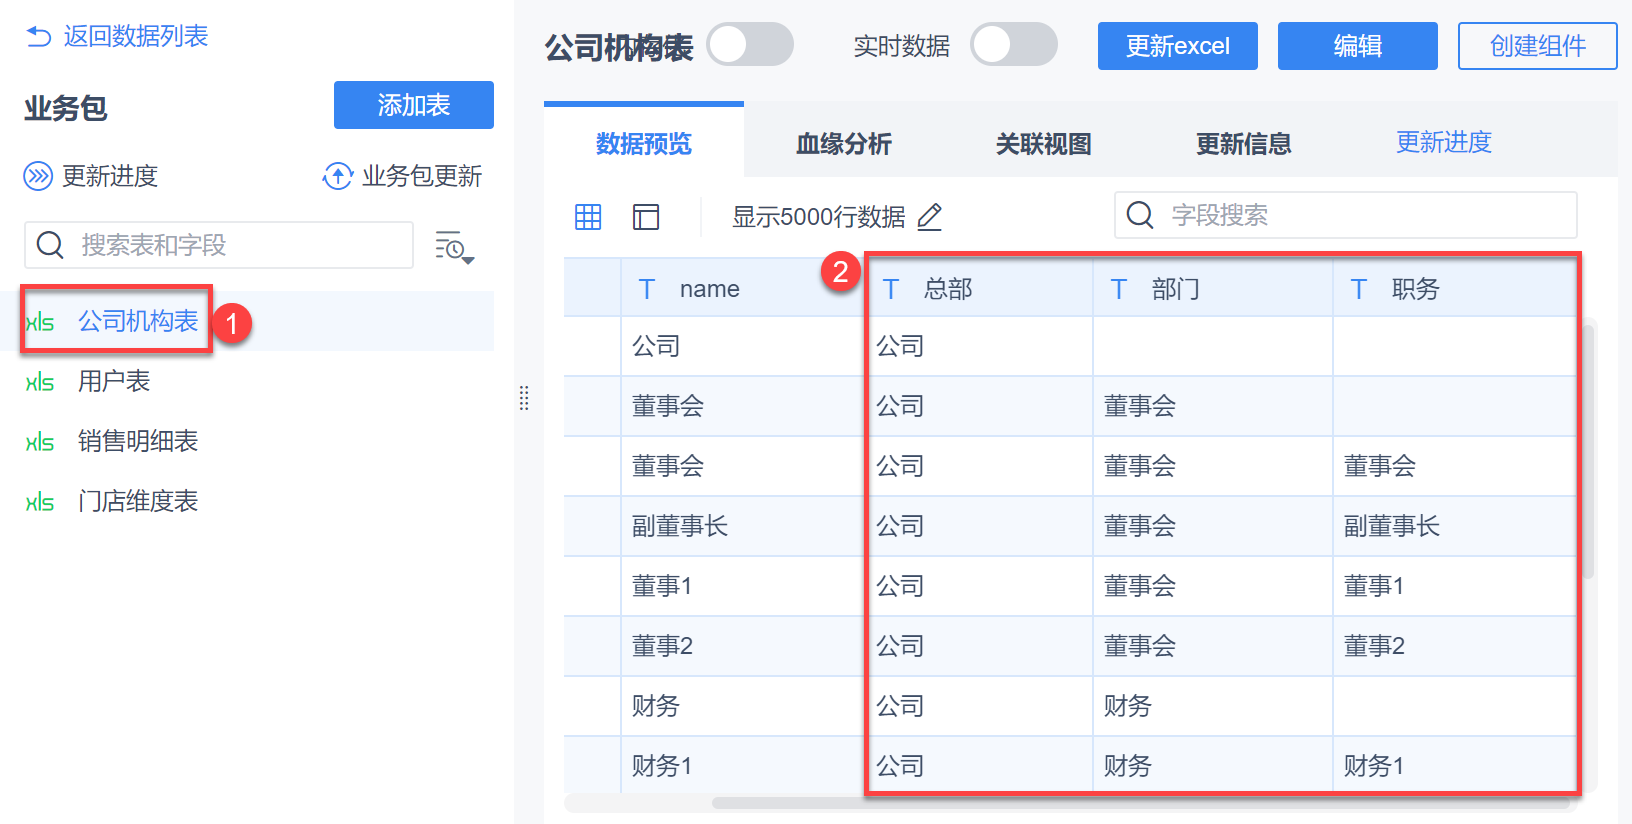Image resolution: width=1632 pixels, height=824 pixels.
Task: Click the T type icon of 部门 column
Action: [x=1118, y=290]
